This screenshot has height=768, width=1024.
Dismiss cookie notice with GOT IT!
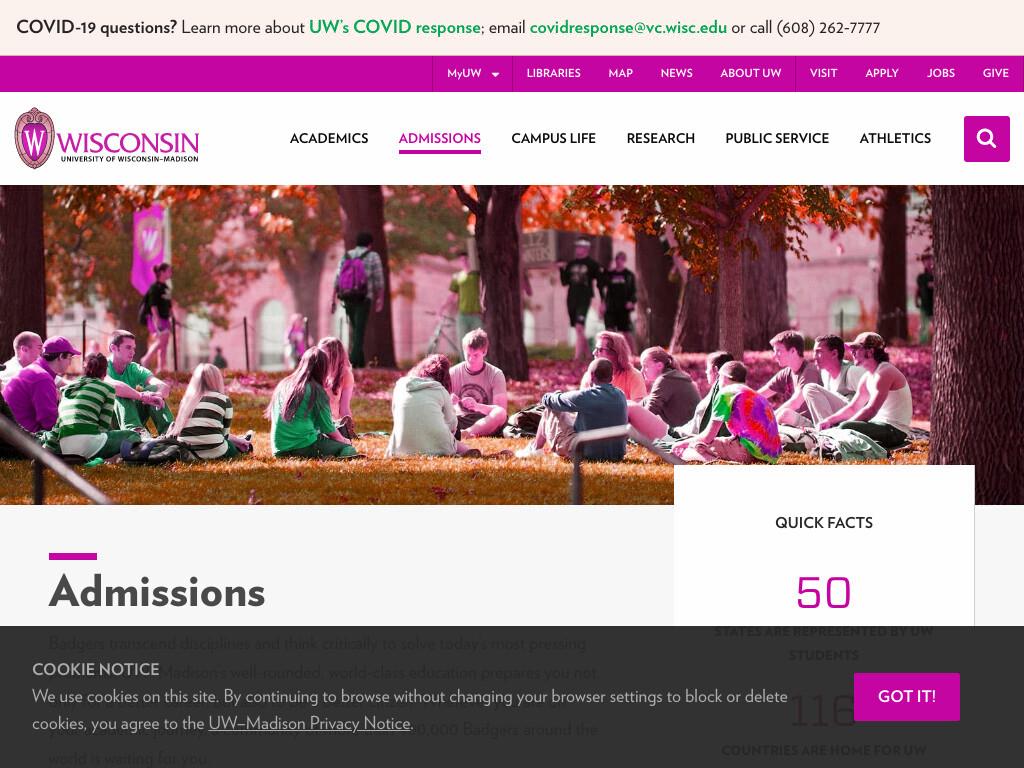[906, 697]
